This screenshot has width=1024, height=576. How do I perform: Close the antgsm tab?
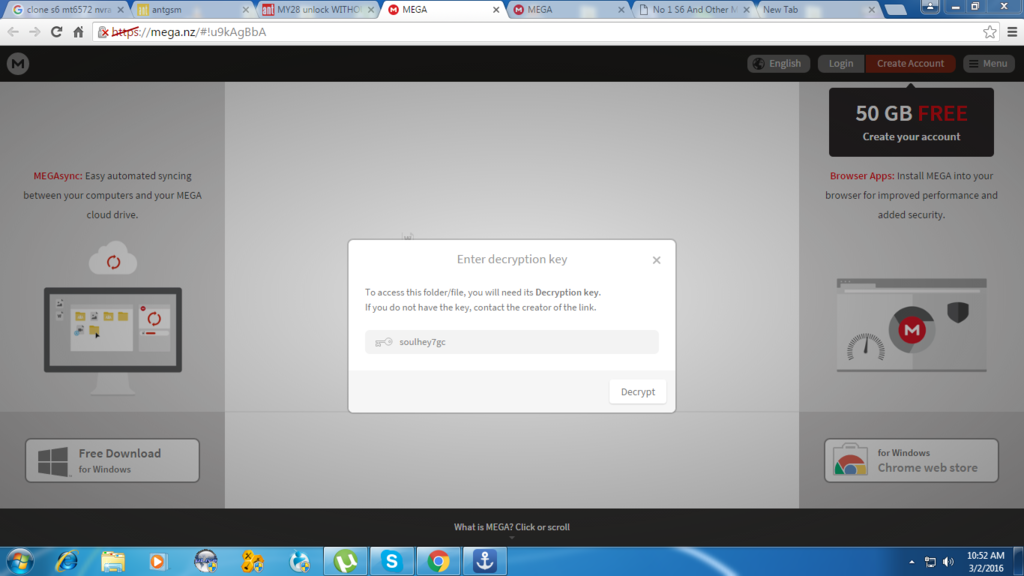pyautogui.click(x=246, y=10)
